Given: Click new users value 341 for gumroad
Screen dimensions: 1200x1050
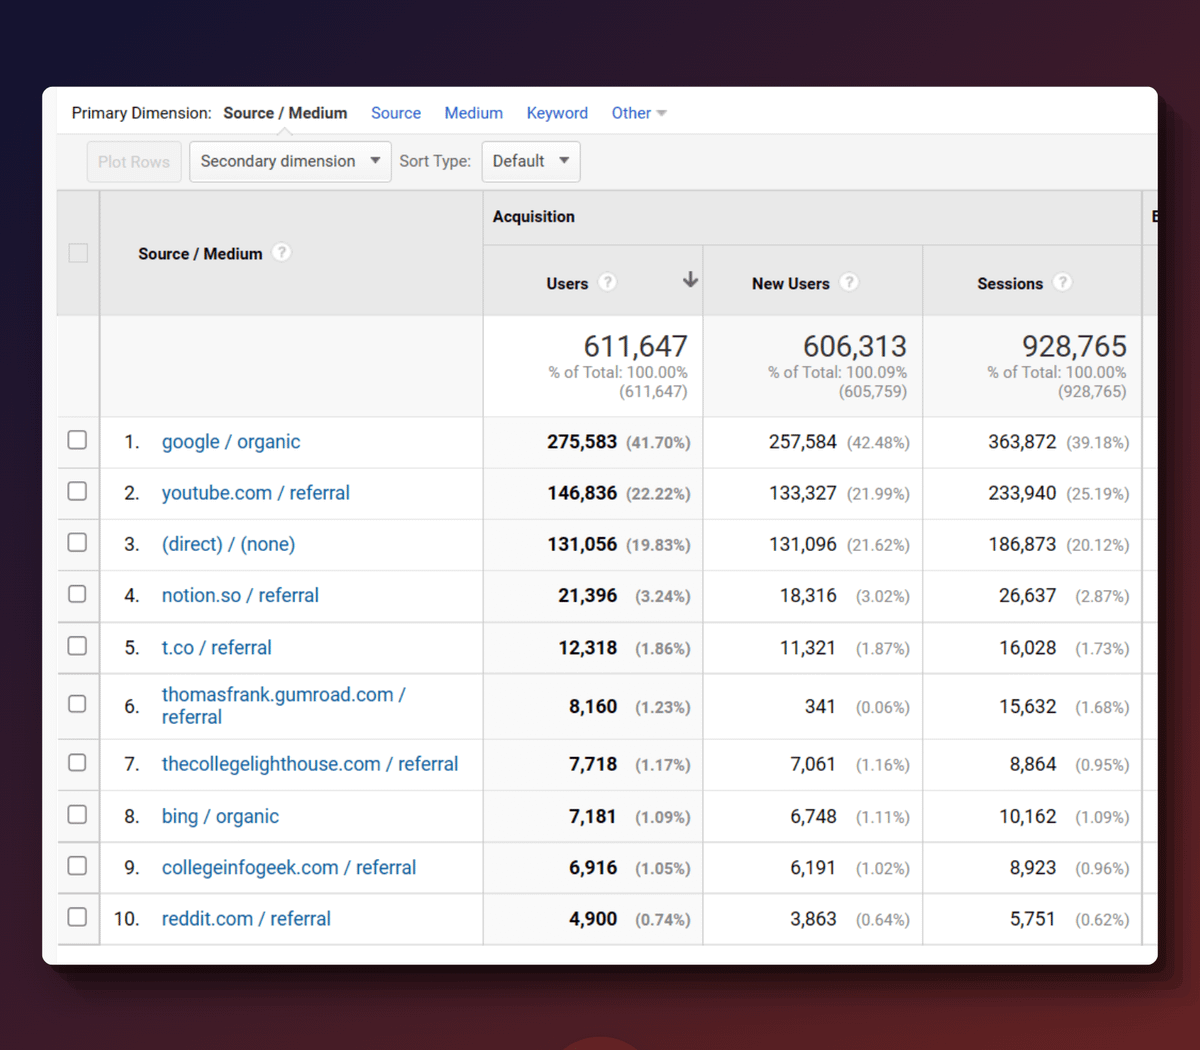Looking at the screenshot, I should coord(820,706).
